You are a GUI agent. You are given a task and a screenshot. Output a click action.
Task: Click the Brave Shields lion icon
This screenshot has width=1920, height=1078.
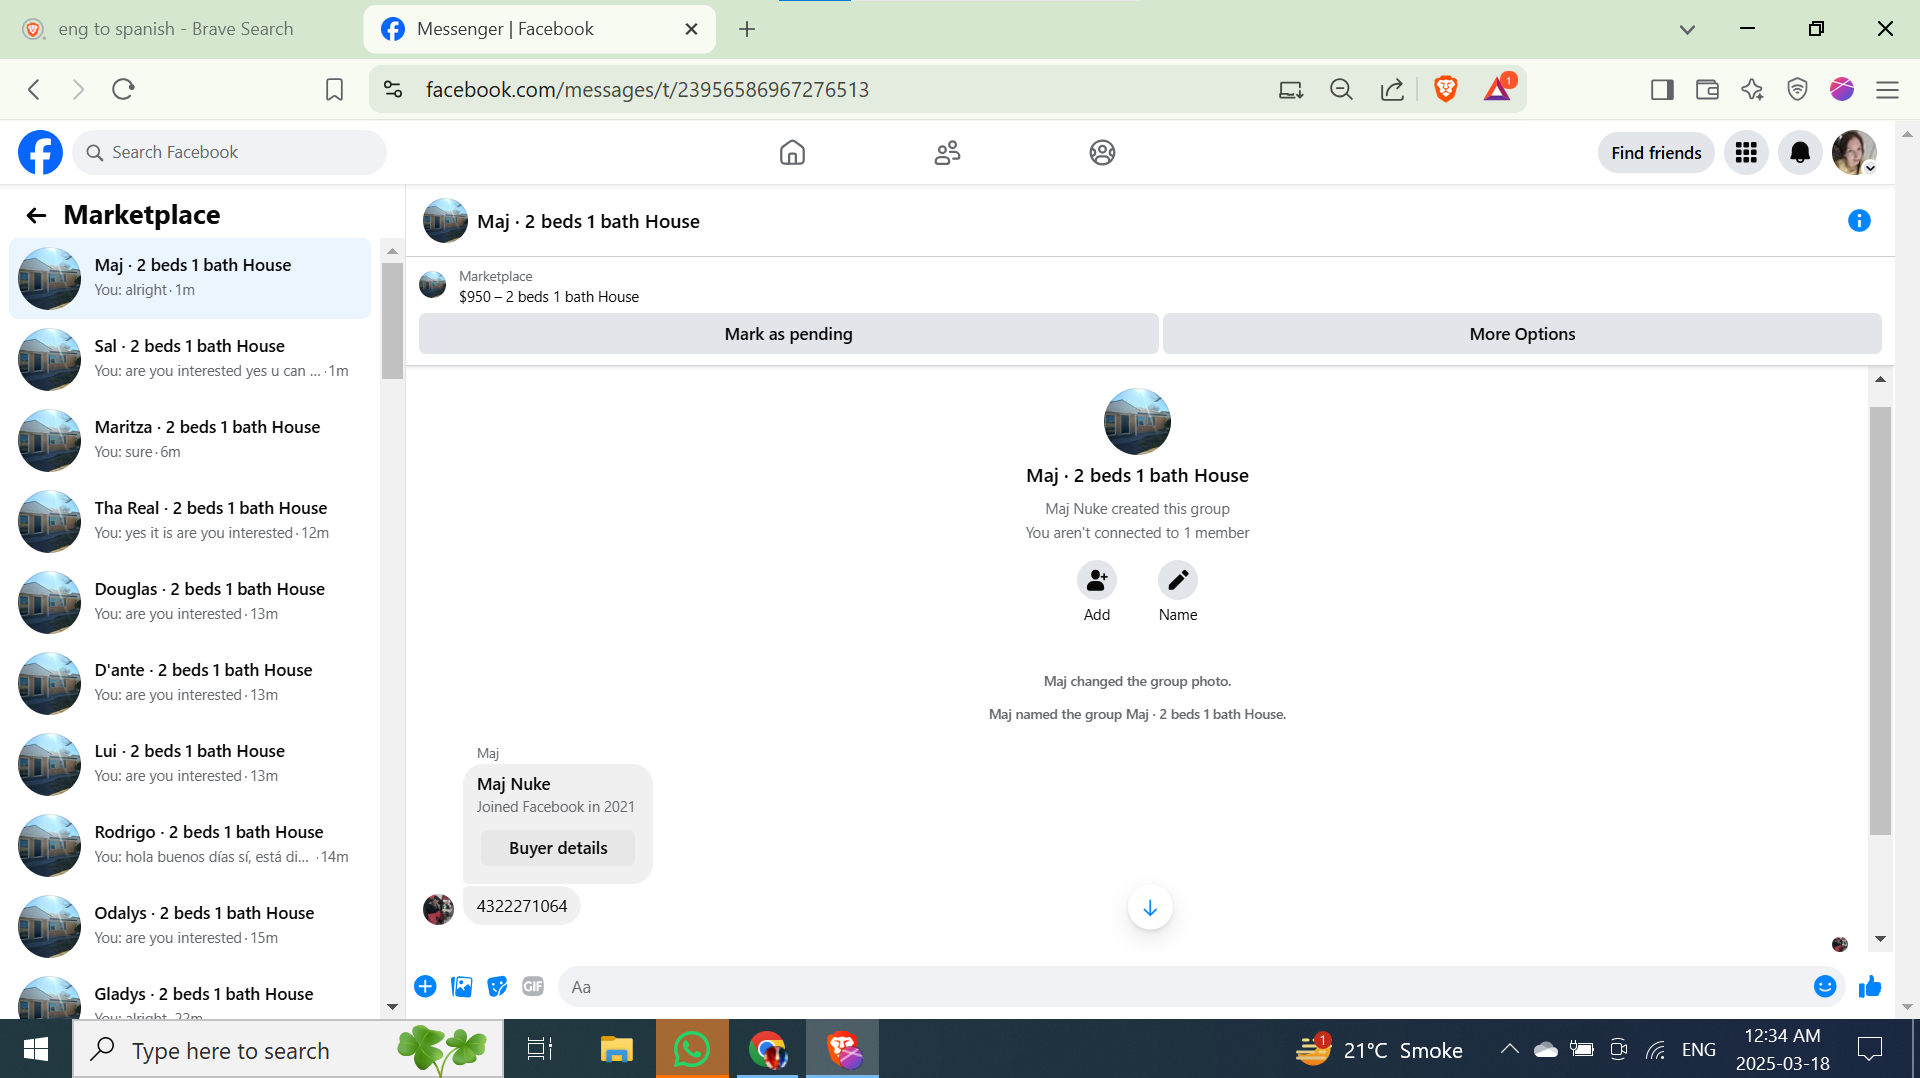click(1445, 89)
